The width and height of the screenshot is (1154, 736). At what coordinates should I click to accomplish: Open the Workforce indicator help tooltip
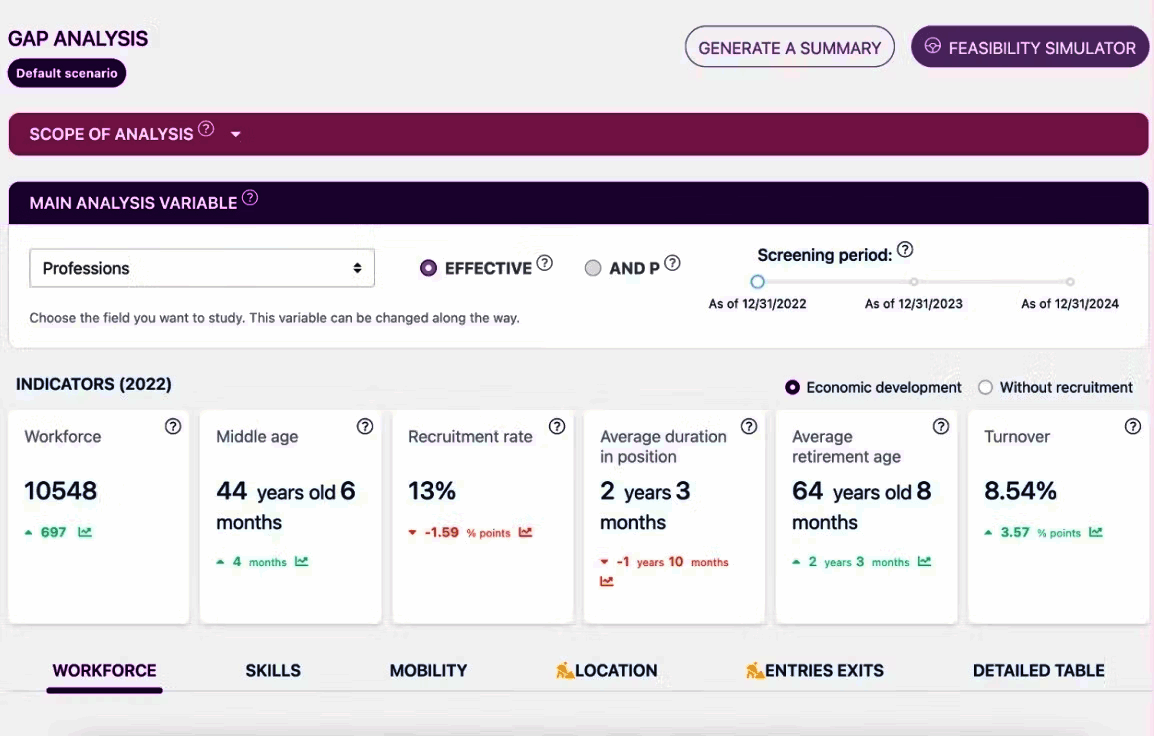(x=172, y=426)
